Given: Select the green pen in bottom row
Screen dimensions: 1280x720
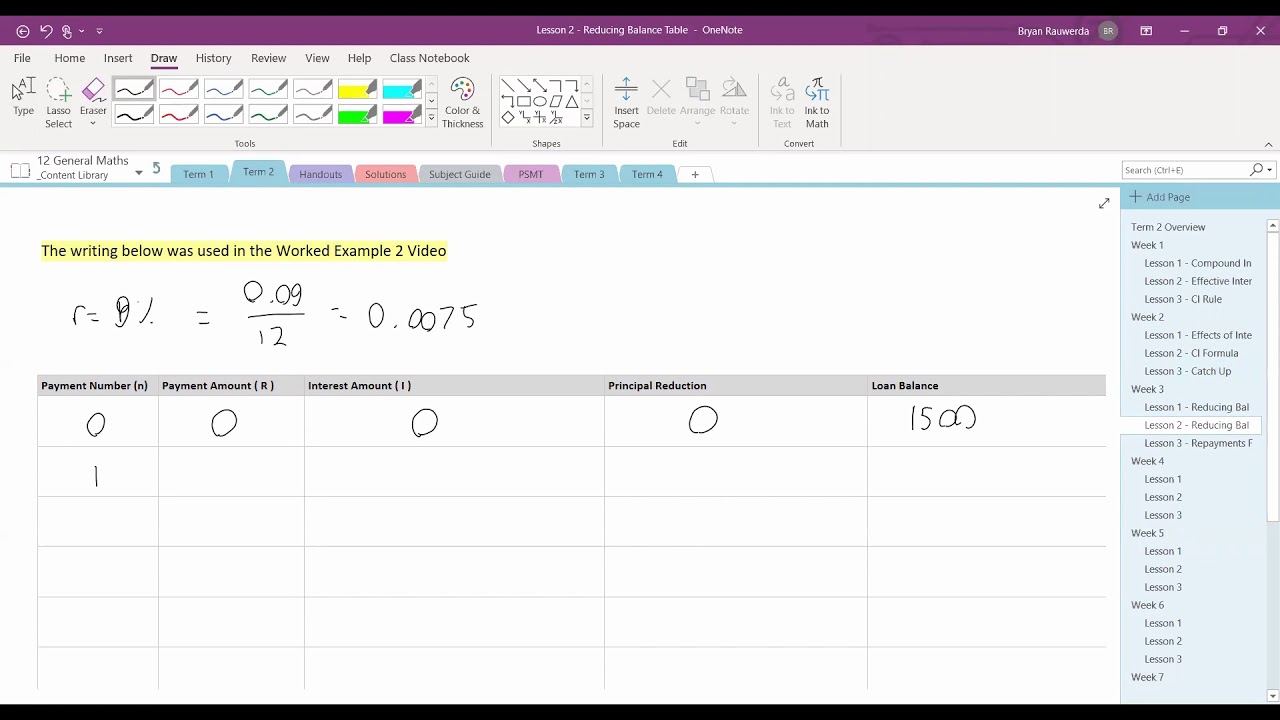Looking at the screenshot, I should [268, 115].
